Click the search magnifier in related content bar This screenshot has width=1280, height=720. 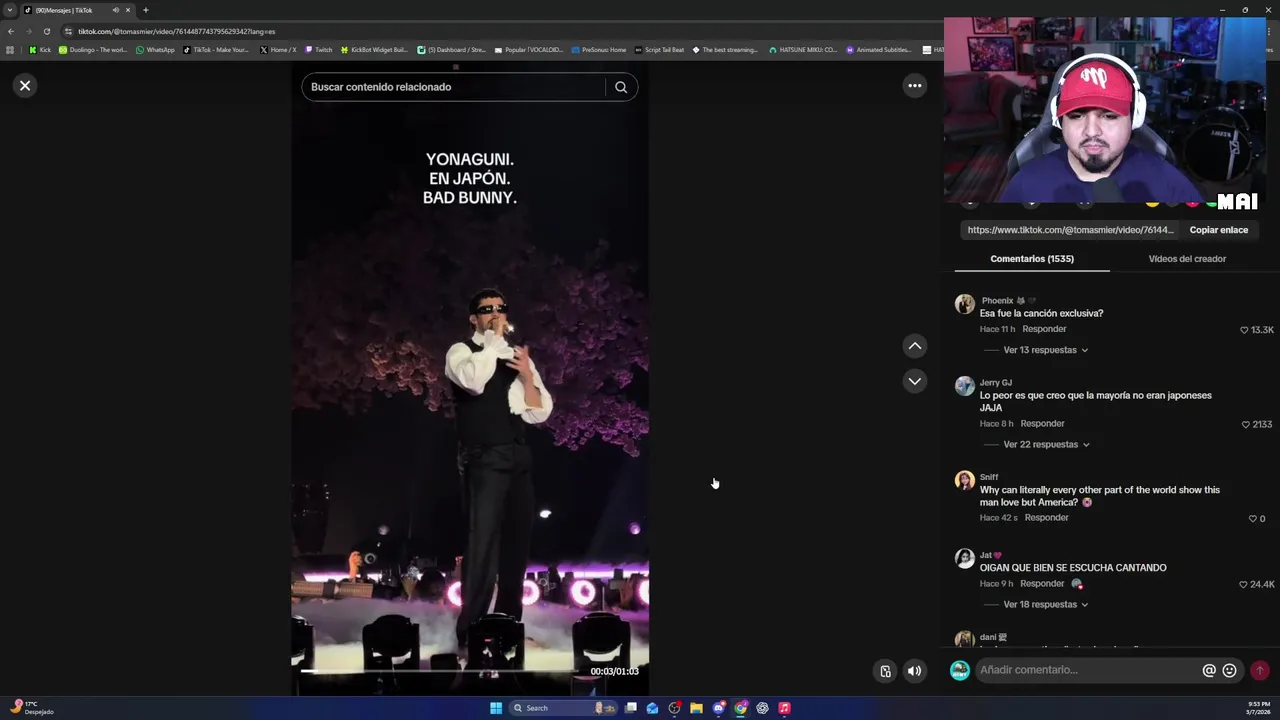point(621,87)
